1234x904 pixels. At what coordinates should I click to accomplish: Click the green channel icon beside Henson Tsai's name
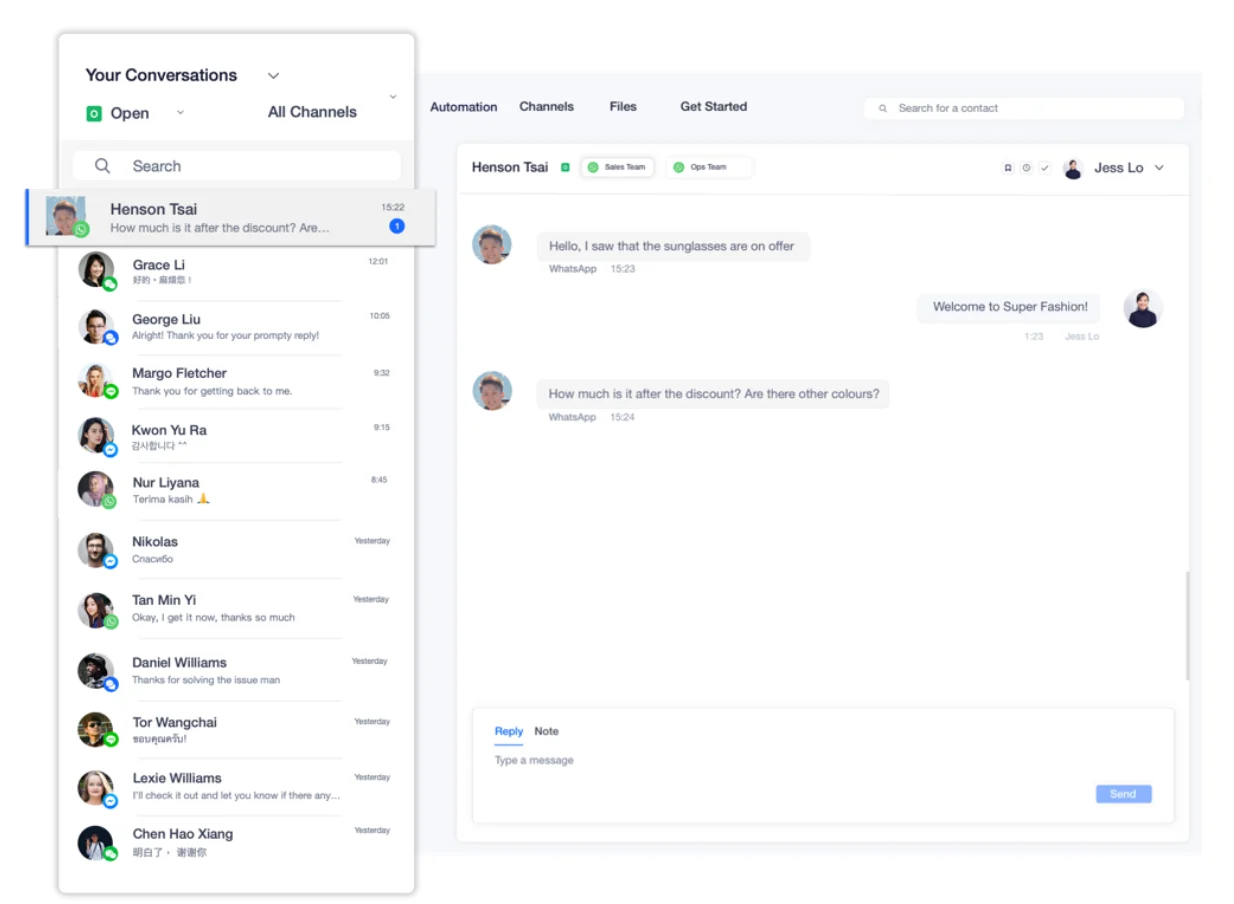pos(564,167)
